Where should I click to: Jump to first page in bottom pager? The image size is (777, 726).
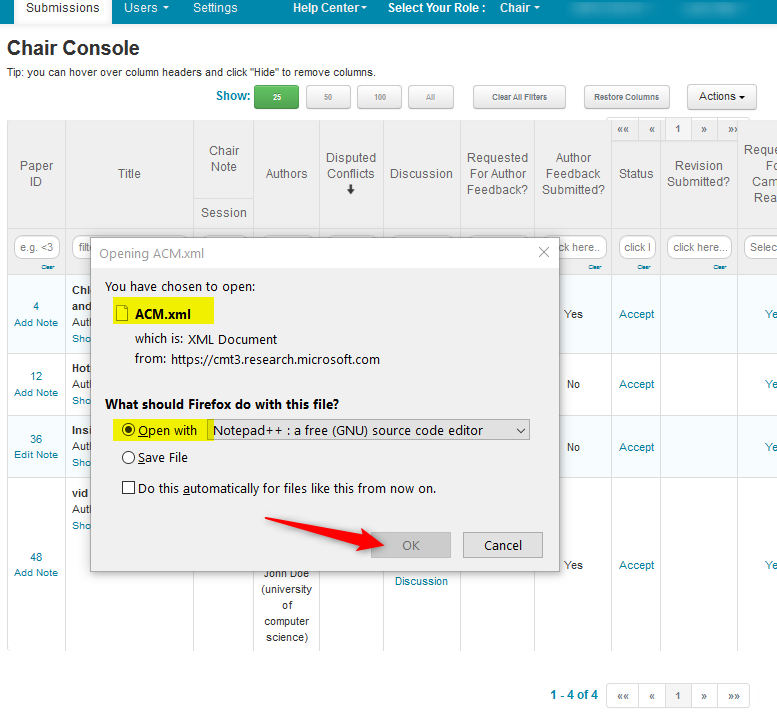pos(622,695)
